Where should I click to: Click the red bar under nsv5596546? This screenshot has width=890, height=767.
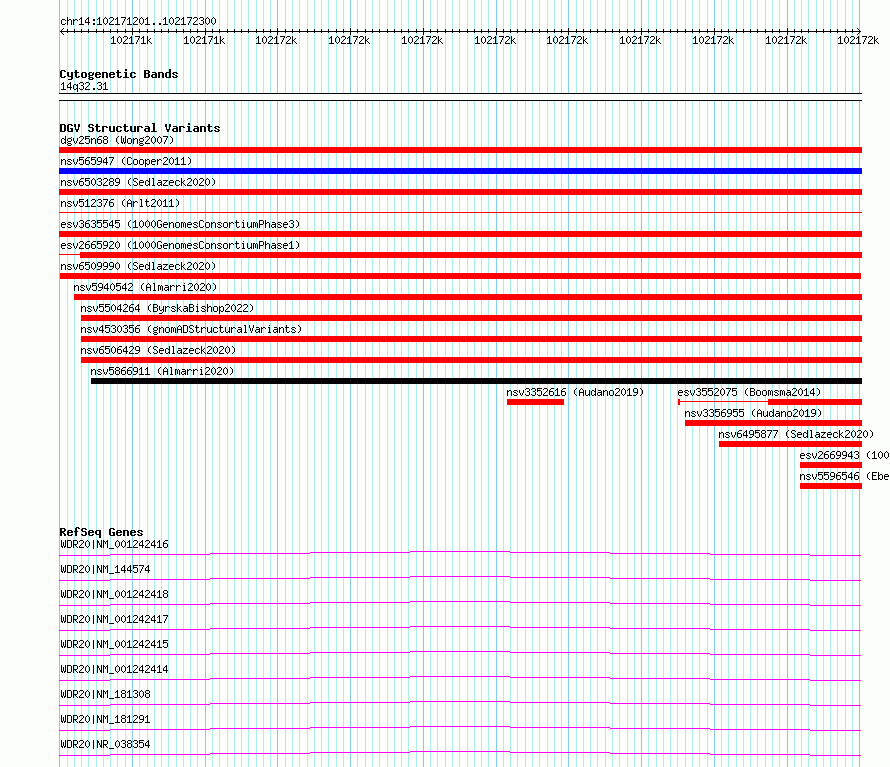[x=830, y=486]
